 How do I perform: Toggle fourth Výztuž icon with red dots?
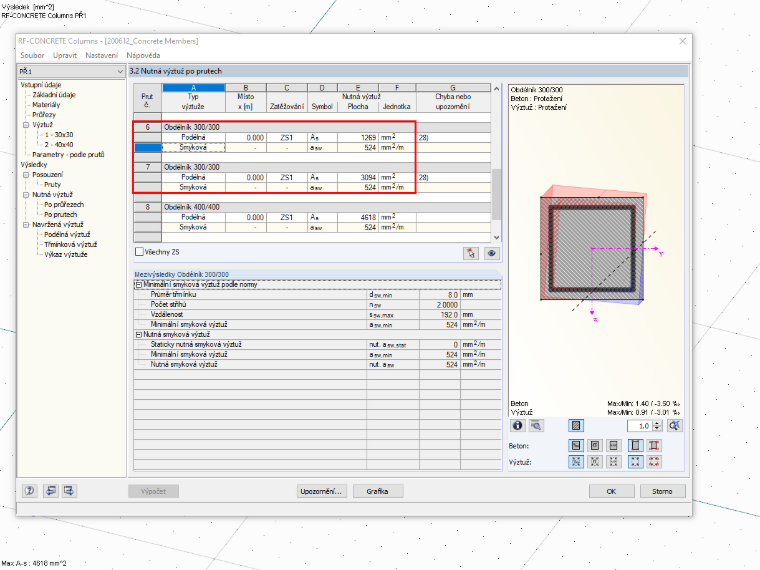(x=635, y=462)
